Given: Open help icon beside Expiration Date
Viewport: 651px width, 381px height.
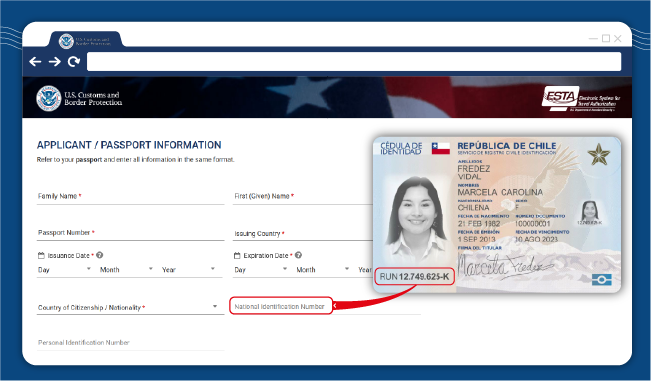Looking at the screenshot, I should click(298, 255).
